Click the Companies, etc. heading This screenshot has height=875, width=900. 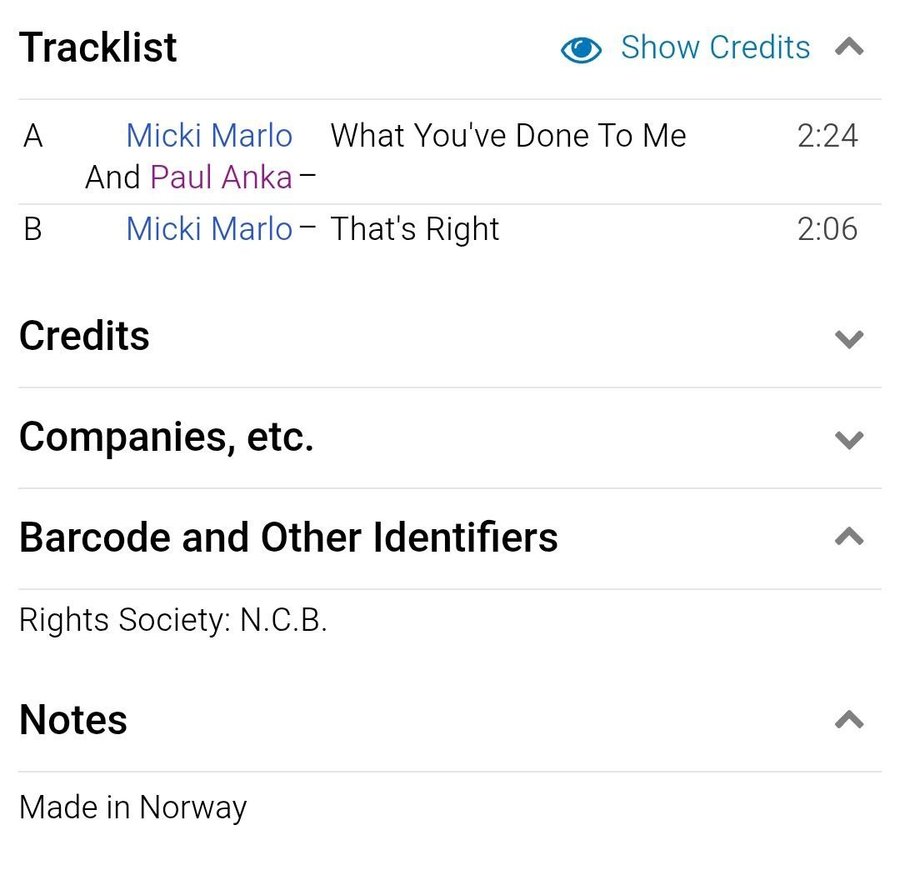click(166, 437)
